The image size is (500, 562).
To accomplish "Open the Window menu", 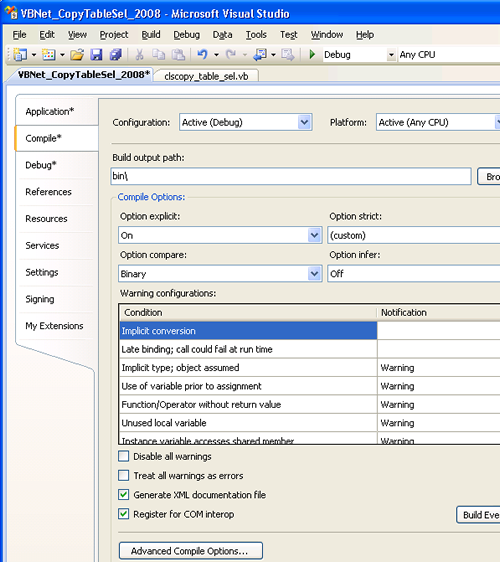I will click(x=327, y=34).
